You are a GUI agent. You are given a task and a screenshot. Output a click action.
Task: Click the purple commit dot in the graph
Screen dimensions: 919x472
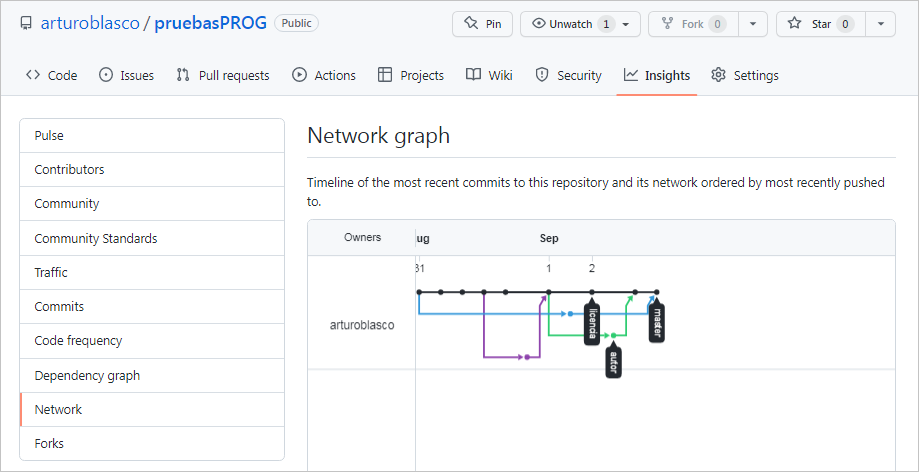[x=527, y=357]
